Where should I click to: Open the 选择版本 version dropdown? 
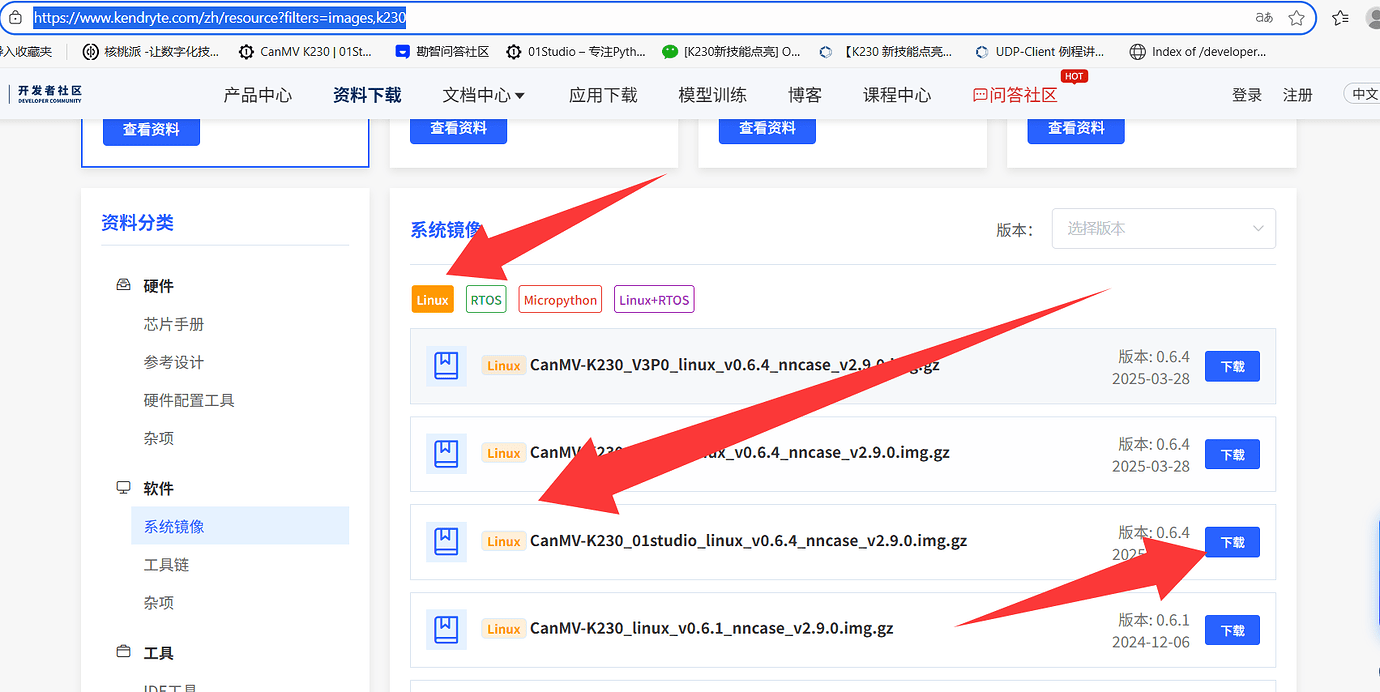1163,228
